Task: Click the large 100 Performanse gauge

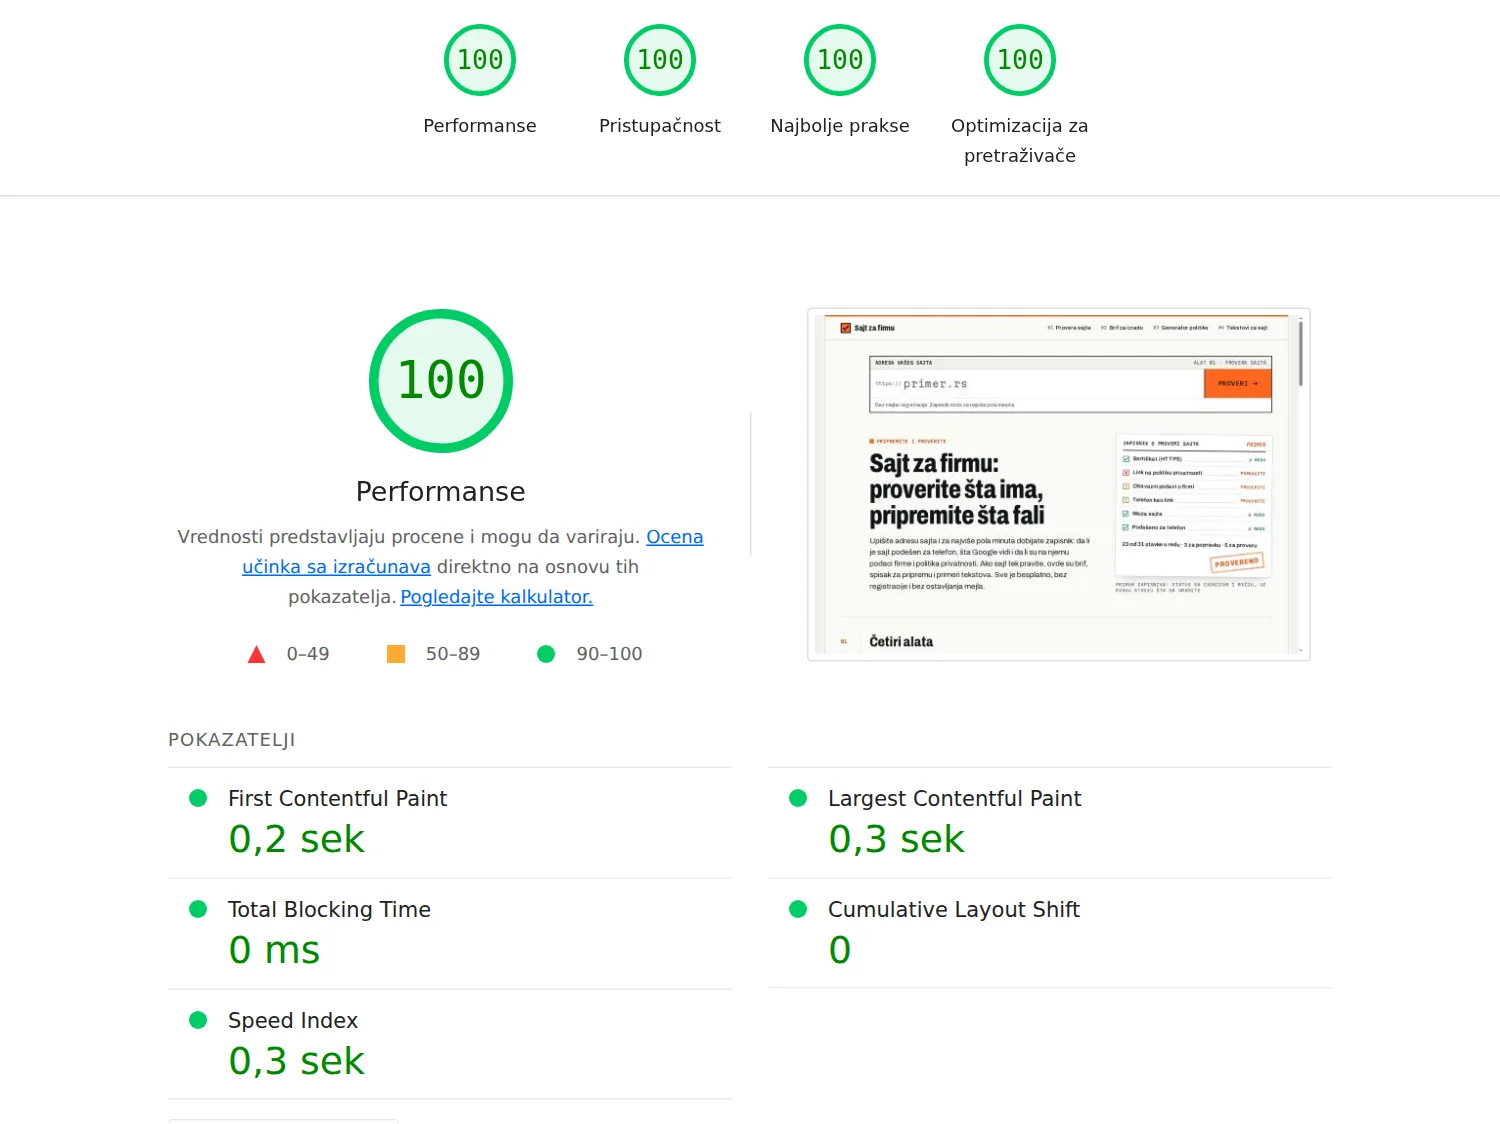Action: click(441, 381)
